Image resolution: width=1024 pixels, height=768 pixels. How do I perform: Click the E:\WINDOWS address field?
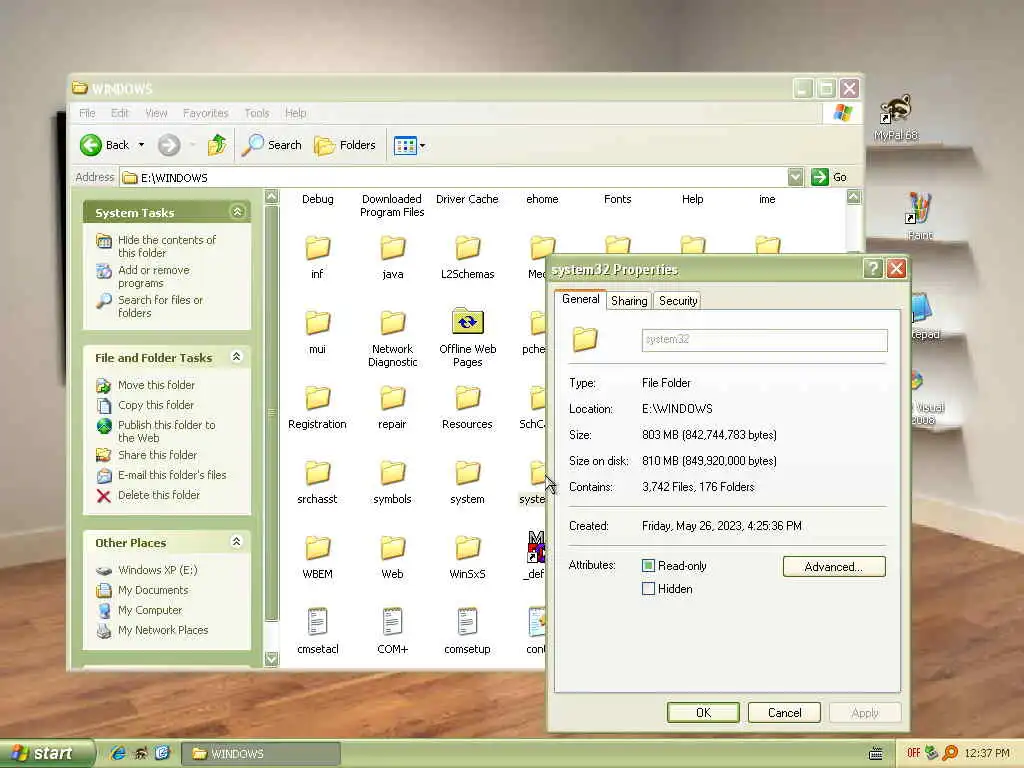pyautogui.click(x=455, y=178)
